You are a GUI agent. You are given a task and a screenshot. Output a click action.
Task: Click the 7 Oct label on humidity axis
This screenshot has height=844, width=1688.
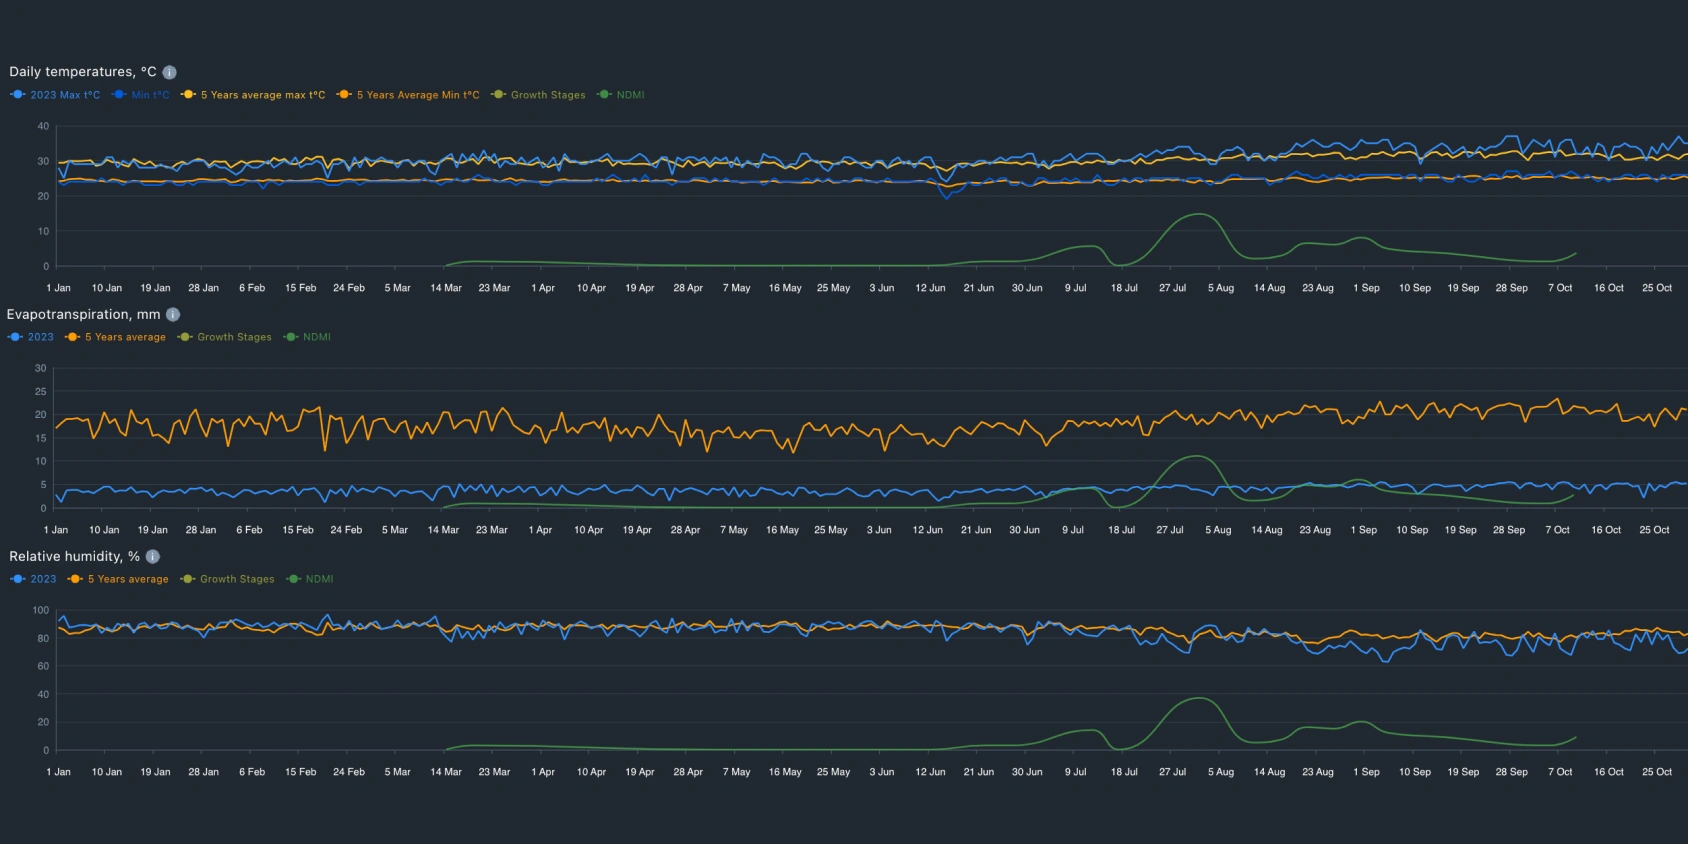[1560, 772]
